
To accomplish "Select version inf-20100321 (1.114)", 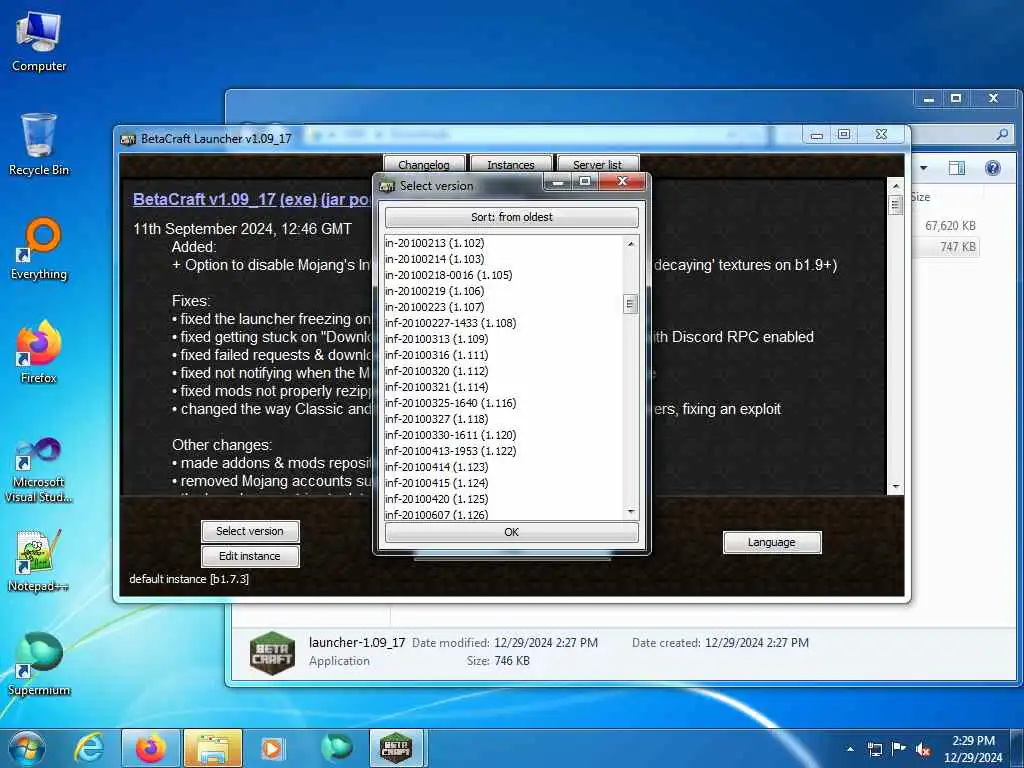I will [x=503, y=387].
